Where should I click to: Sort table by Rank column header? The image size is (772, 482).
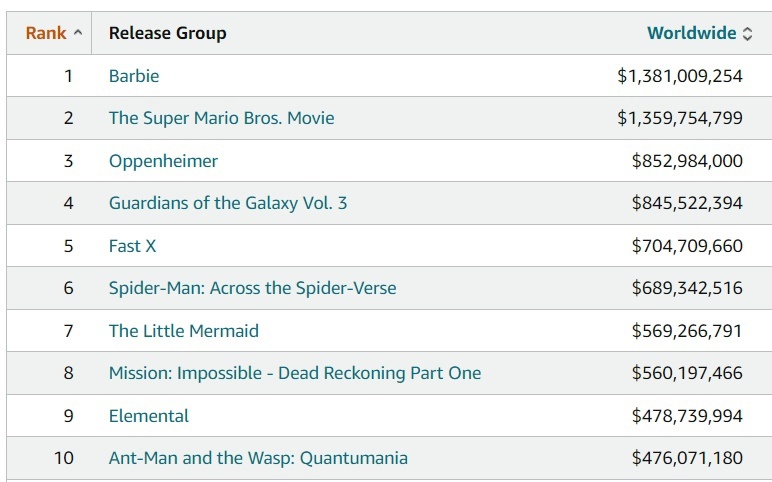coord(46,33)
